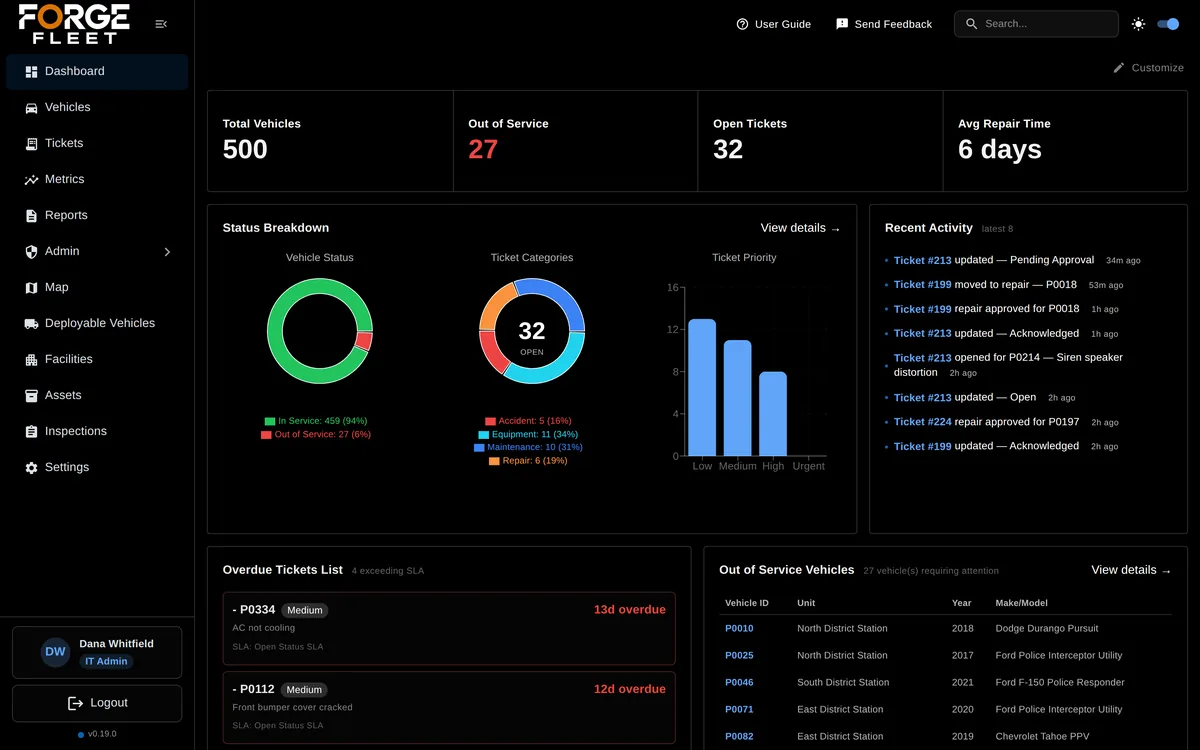Toggle the dark mode switch
This screenshot has width=1200, height=750.
coord(1168,24)
